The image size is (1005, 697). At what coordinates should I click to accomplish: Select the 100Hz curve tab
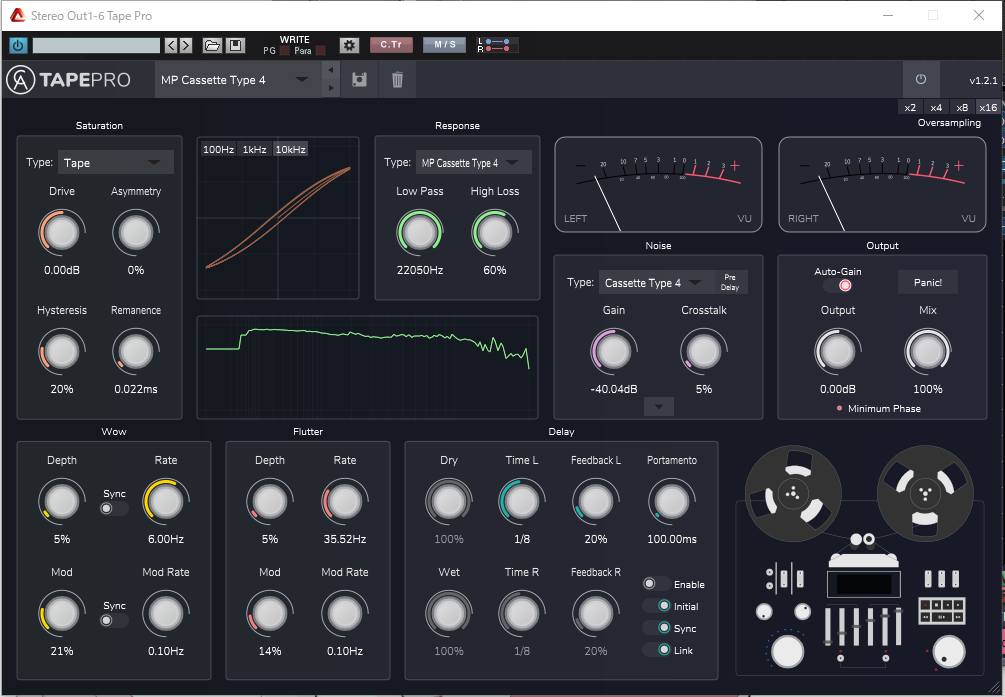218,149
